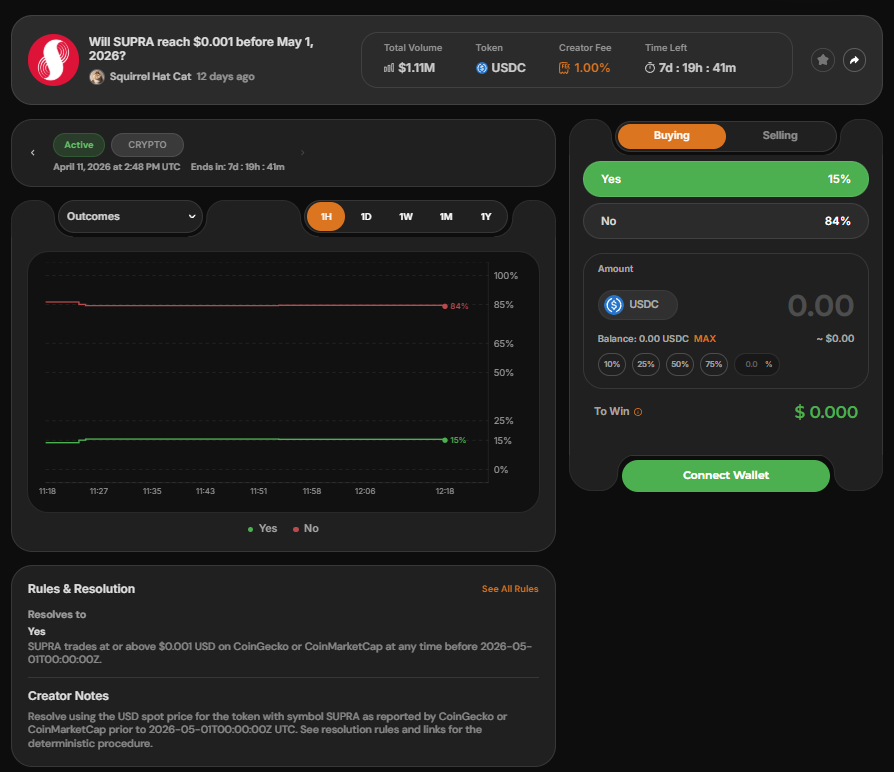Click the 'Balance: 0.00 USDC' text
The image size is (894, 772).
click(643, 339)
